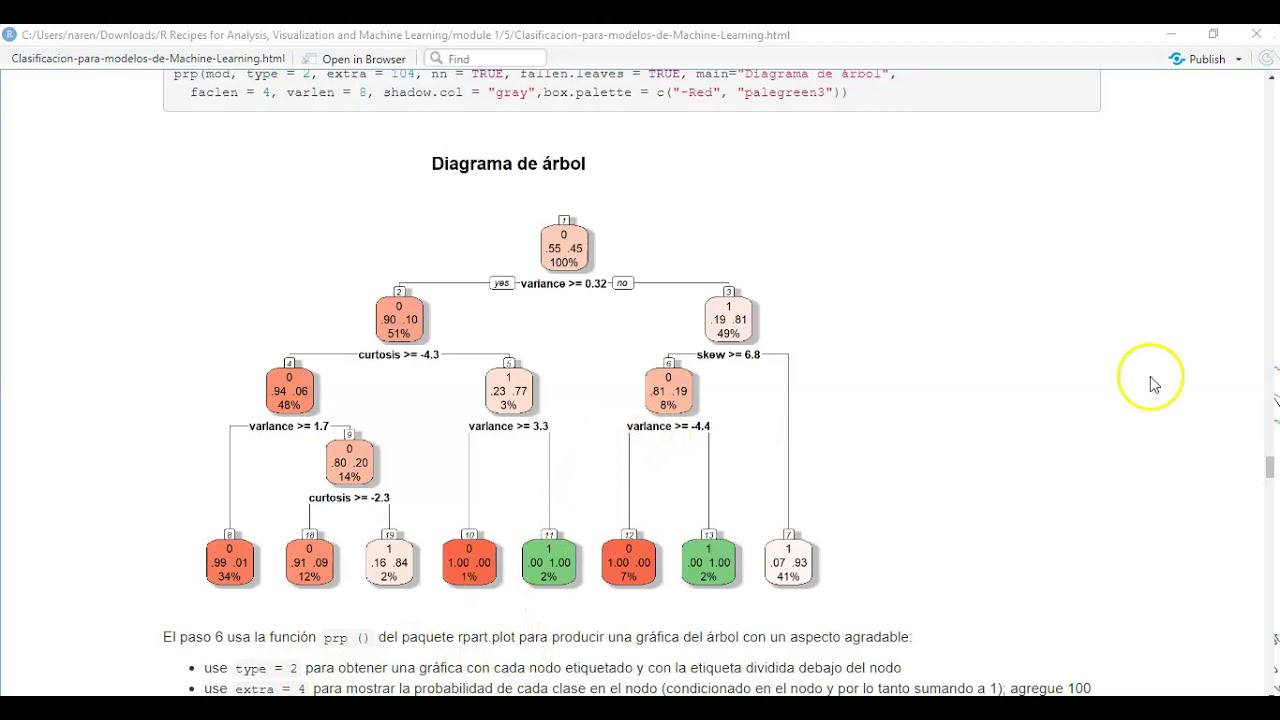The image size is (1280, 720).
Task: Click the 'palegreen3' string in code
Action: [785, 92]
